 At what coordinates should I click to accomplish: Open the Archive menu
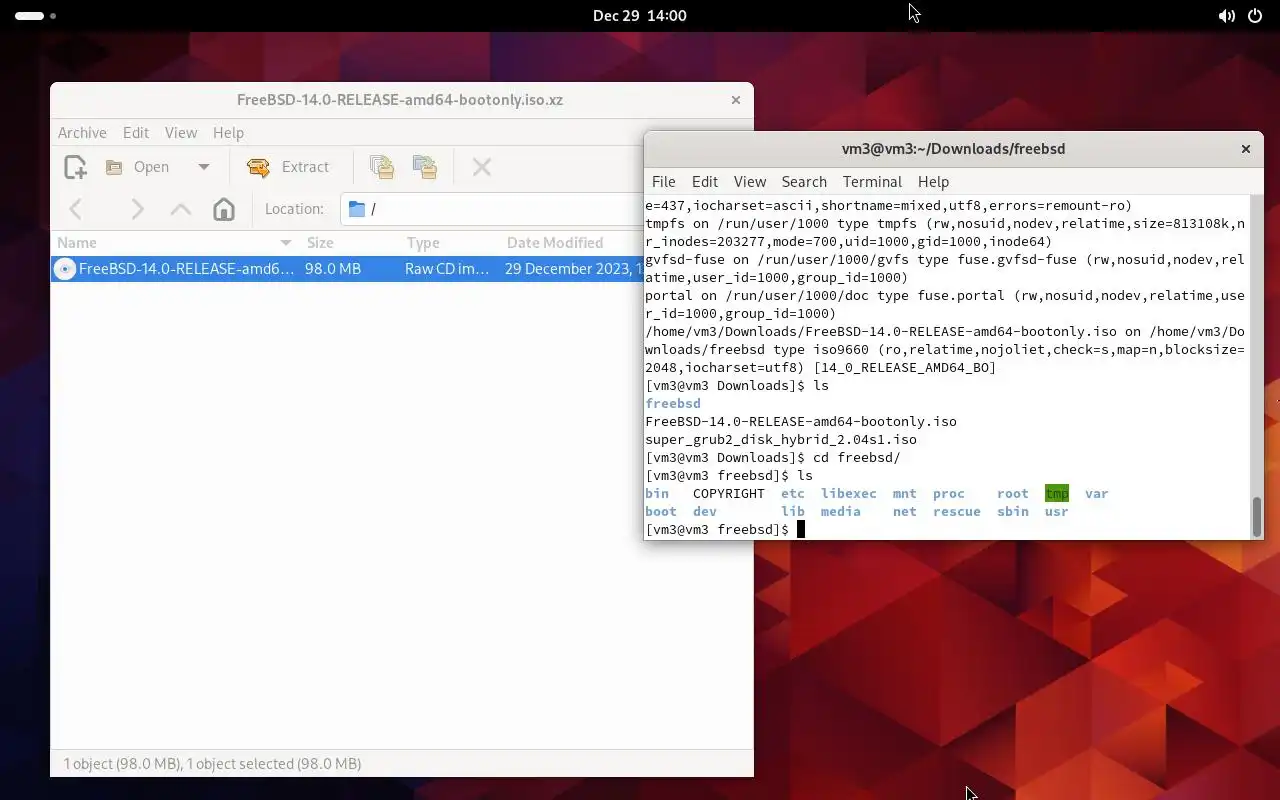tap(82, 132)
